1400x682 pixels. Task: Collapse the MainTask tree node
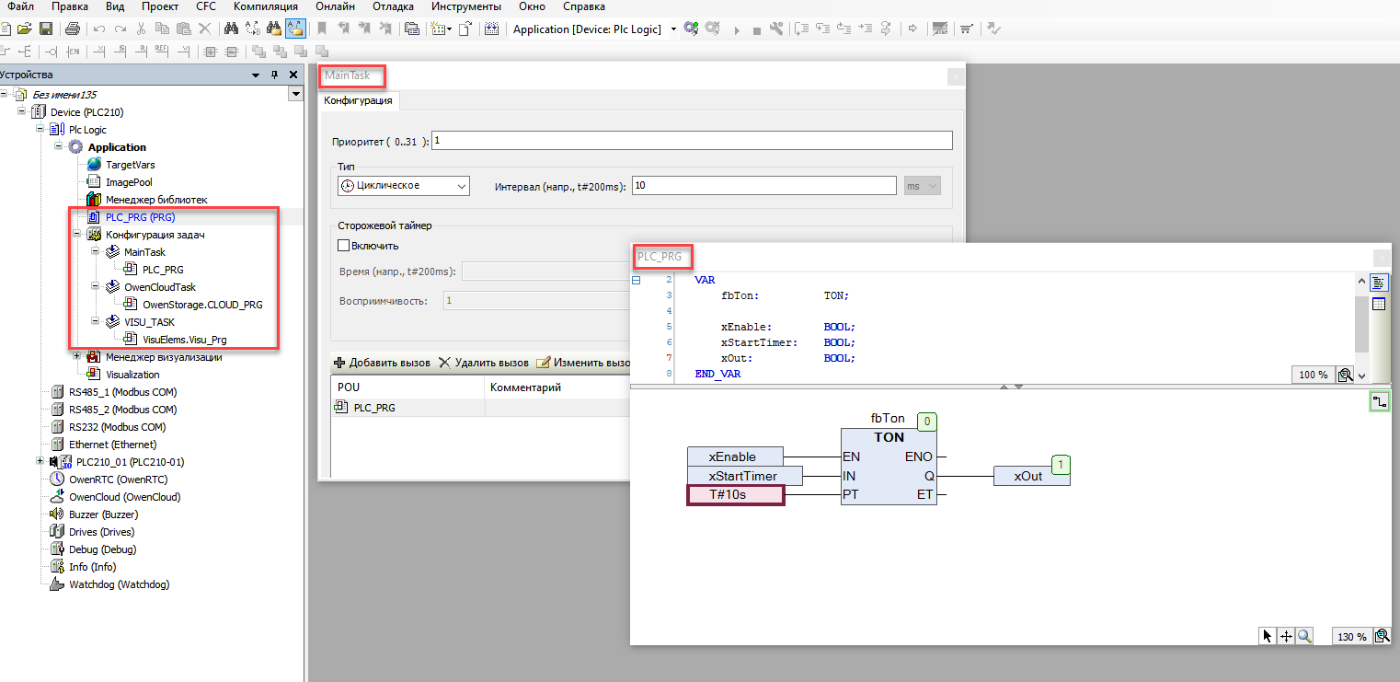pos(95,252)
